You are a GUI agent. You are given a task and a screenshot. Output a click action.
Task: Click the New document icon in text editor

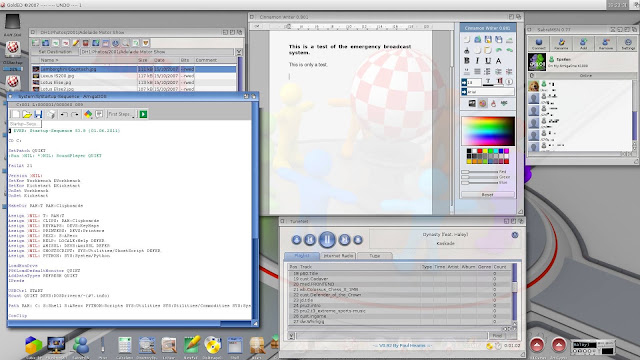click(x=15, y=114)
